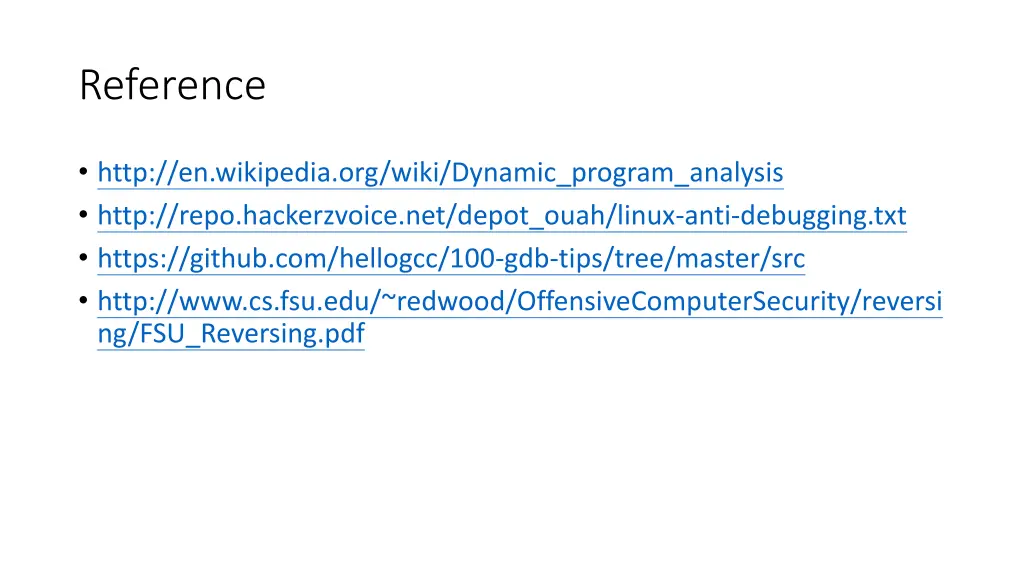Click the text linux-anti-debugging.txt in second link
Image resolution: width=1024 pixels, height=576 pixels.
(x=761, y=216)
